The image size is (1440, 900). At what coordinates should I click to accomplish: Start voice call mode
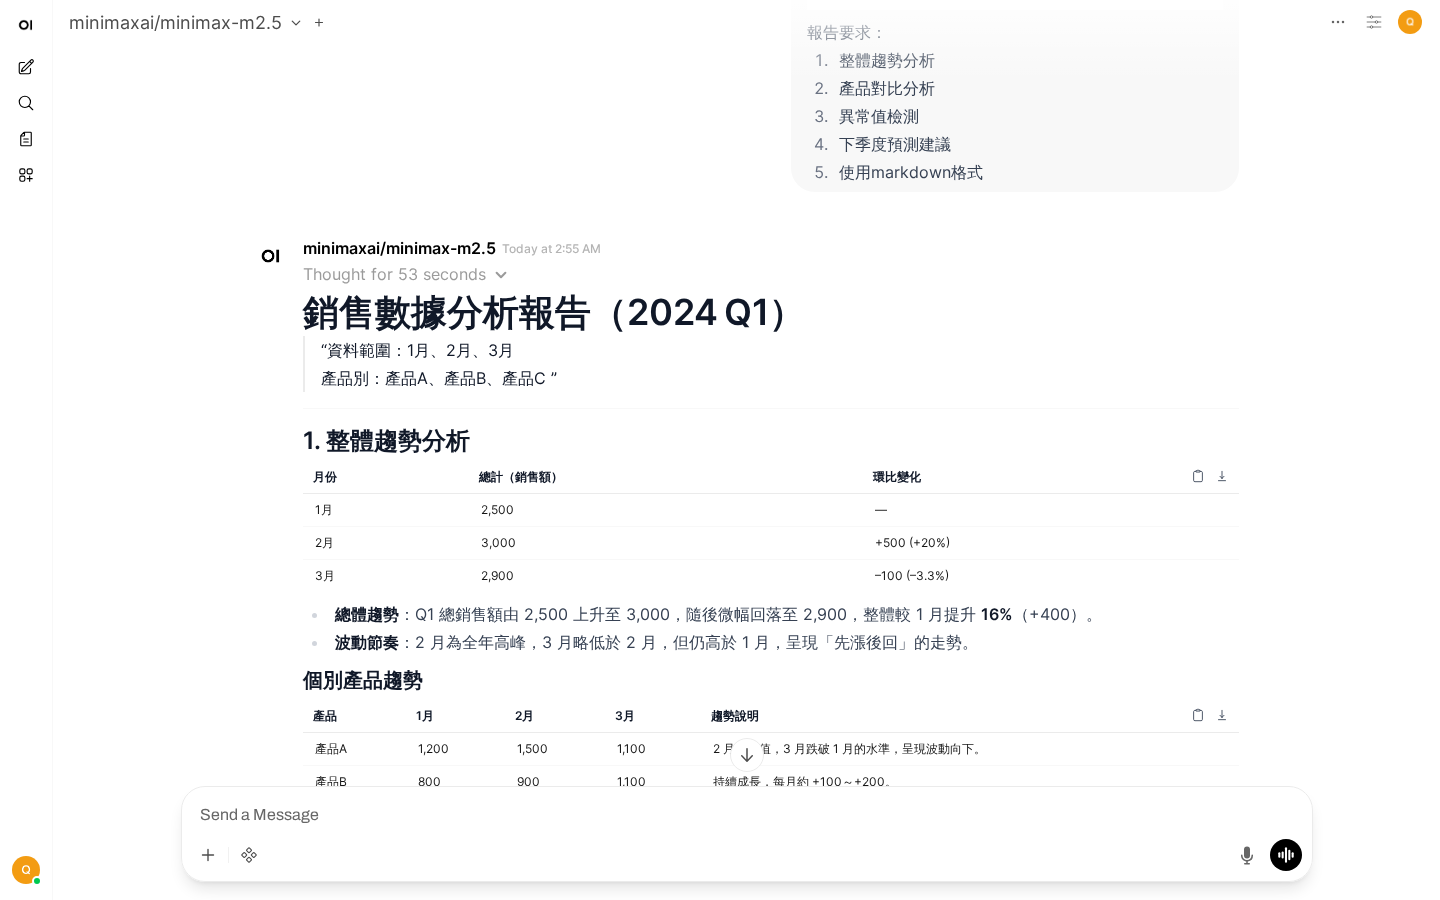click(1286, 855)
